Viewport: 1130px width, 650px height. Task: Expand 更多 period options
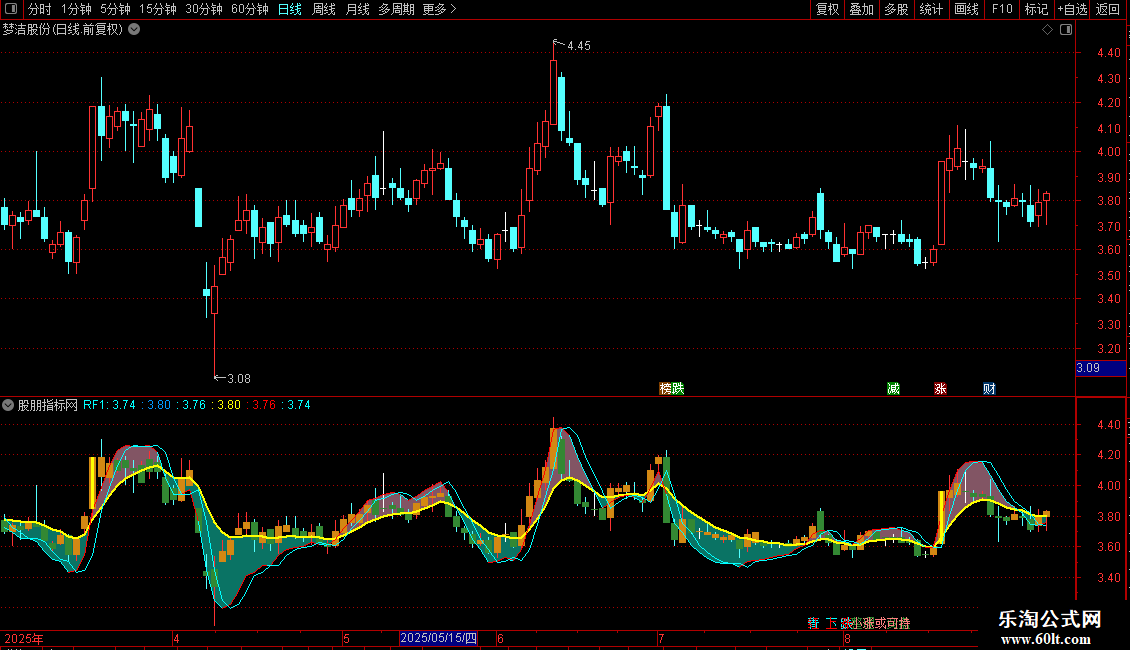coord(439,9)
